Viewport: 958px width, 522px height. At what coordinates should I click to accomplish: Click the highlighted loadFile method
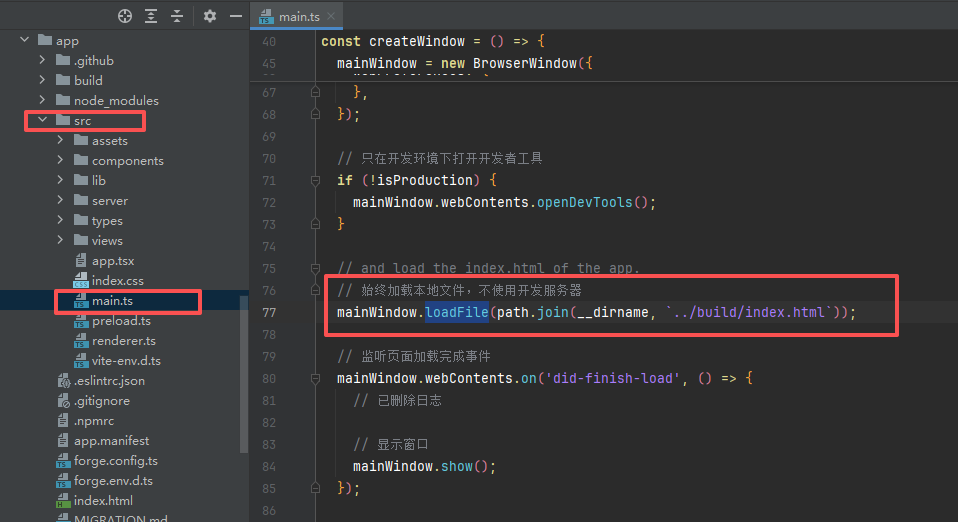(x=457, y=312)
